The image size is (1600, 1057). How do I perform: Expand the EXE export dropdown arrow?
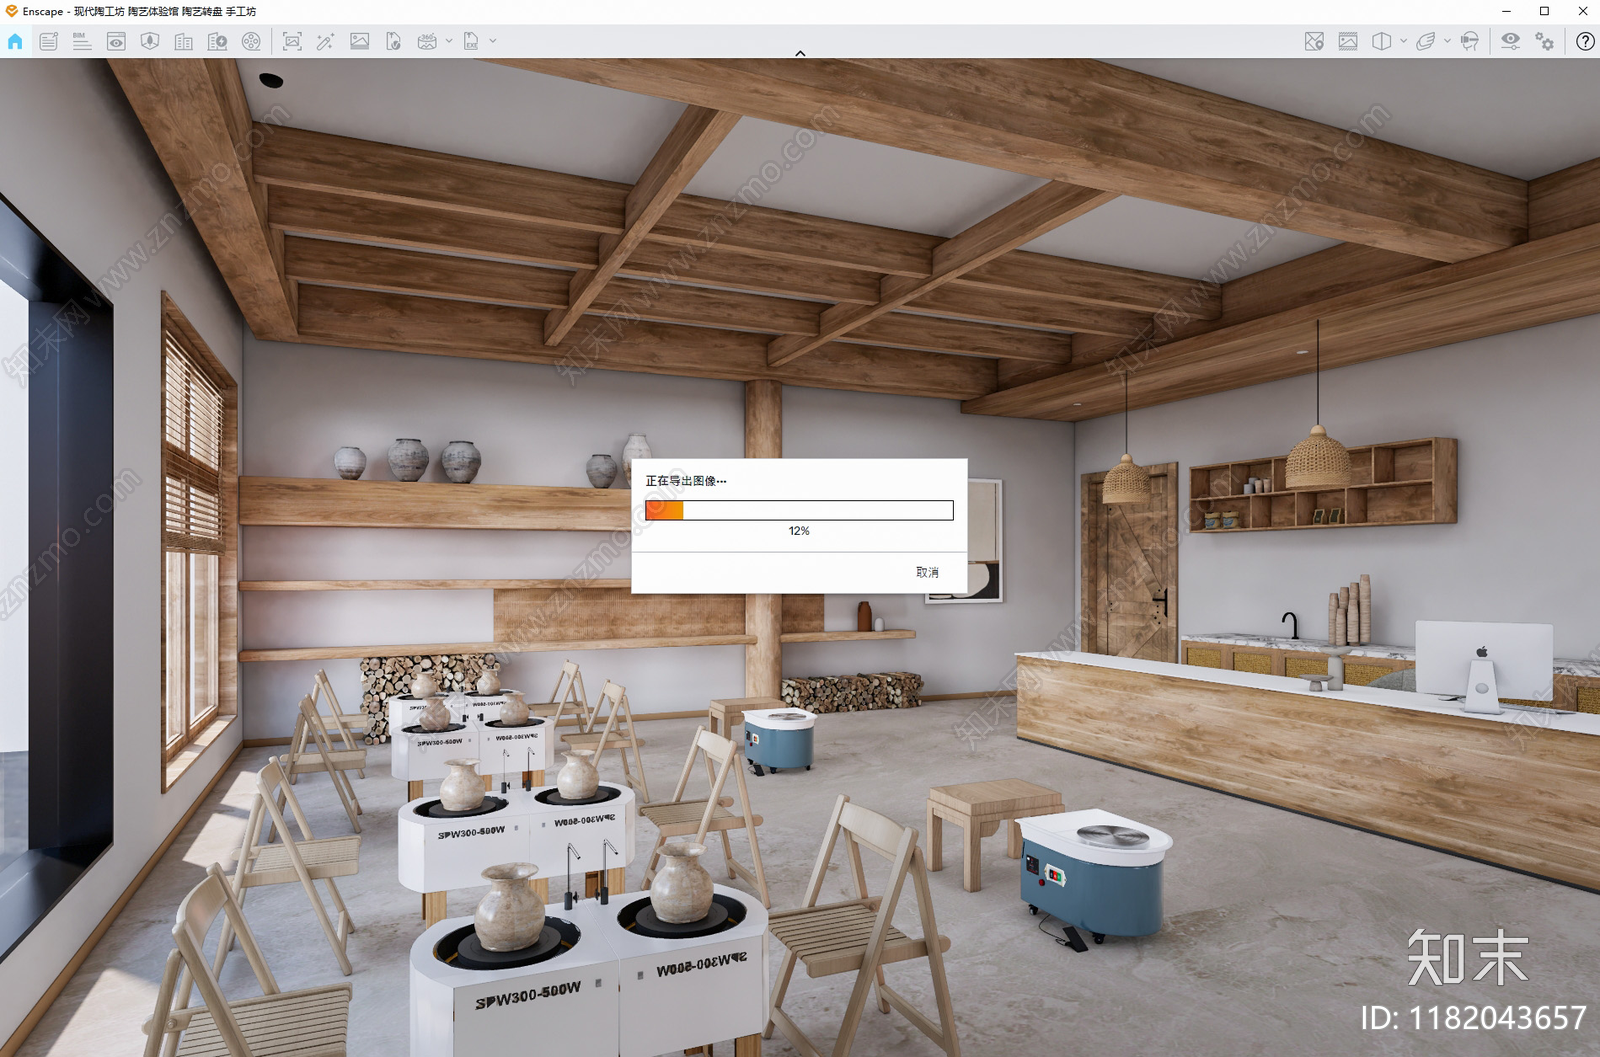pos(493,41)
